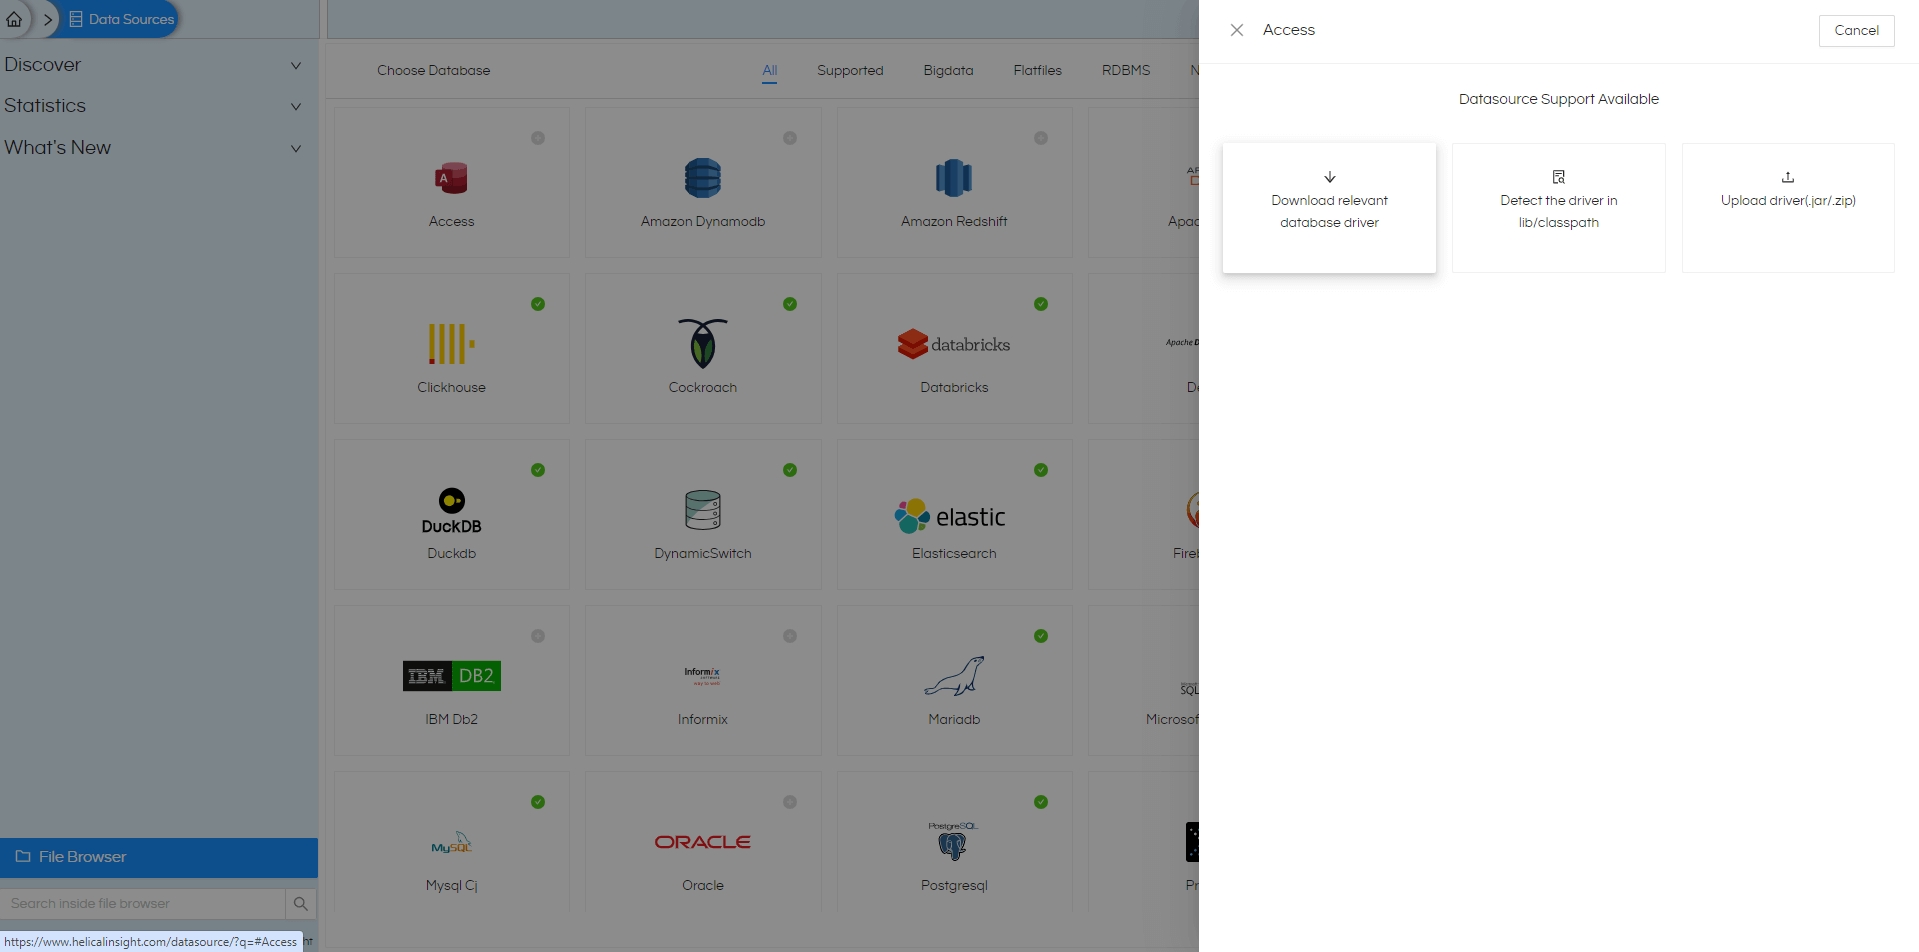Choose Detect the driver in lib/classpath
This screenshot has height=952, width=1919.
(1558, 208)
